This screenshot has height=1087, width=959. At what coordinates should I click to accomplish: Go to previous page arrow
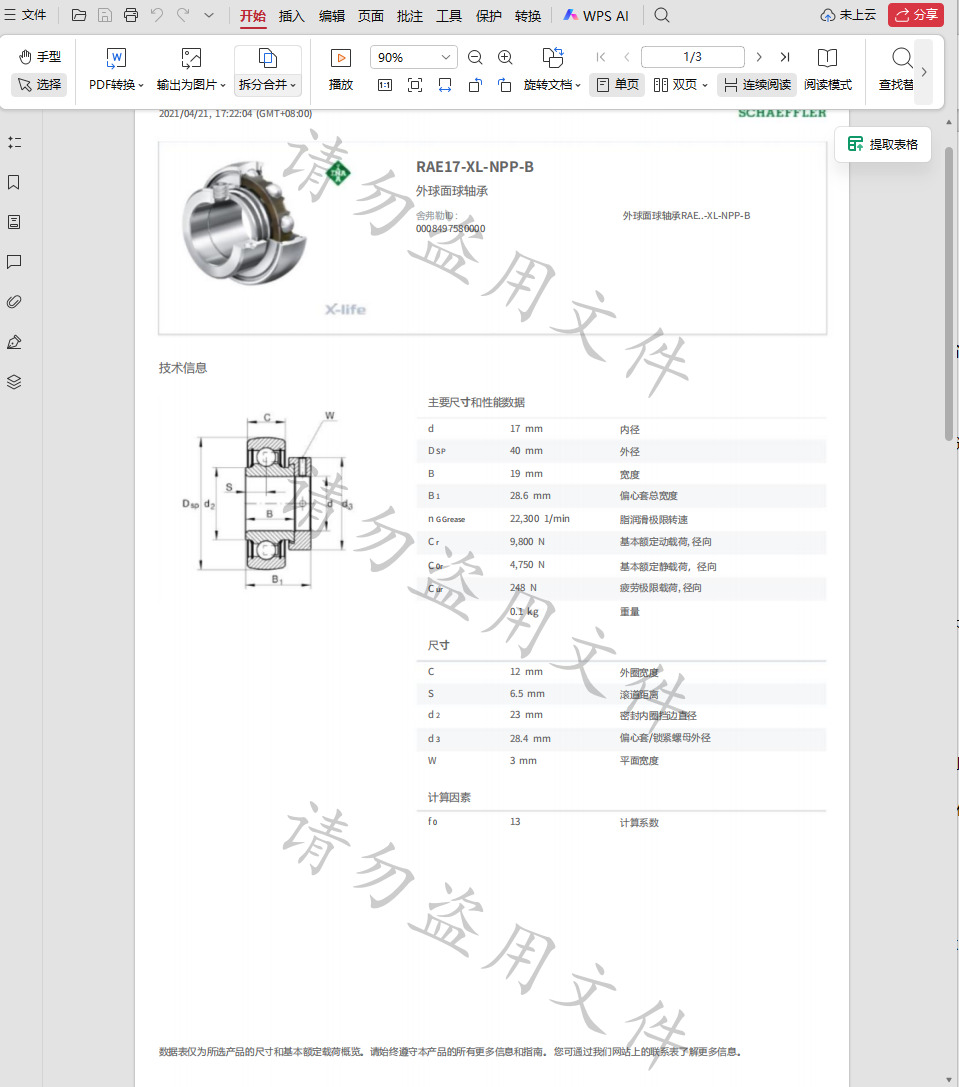click(x=627, y=57)
